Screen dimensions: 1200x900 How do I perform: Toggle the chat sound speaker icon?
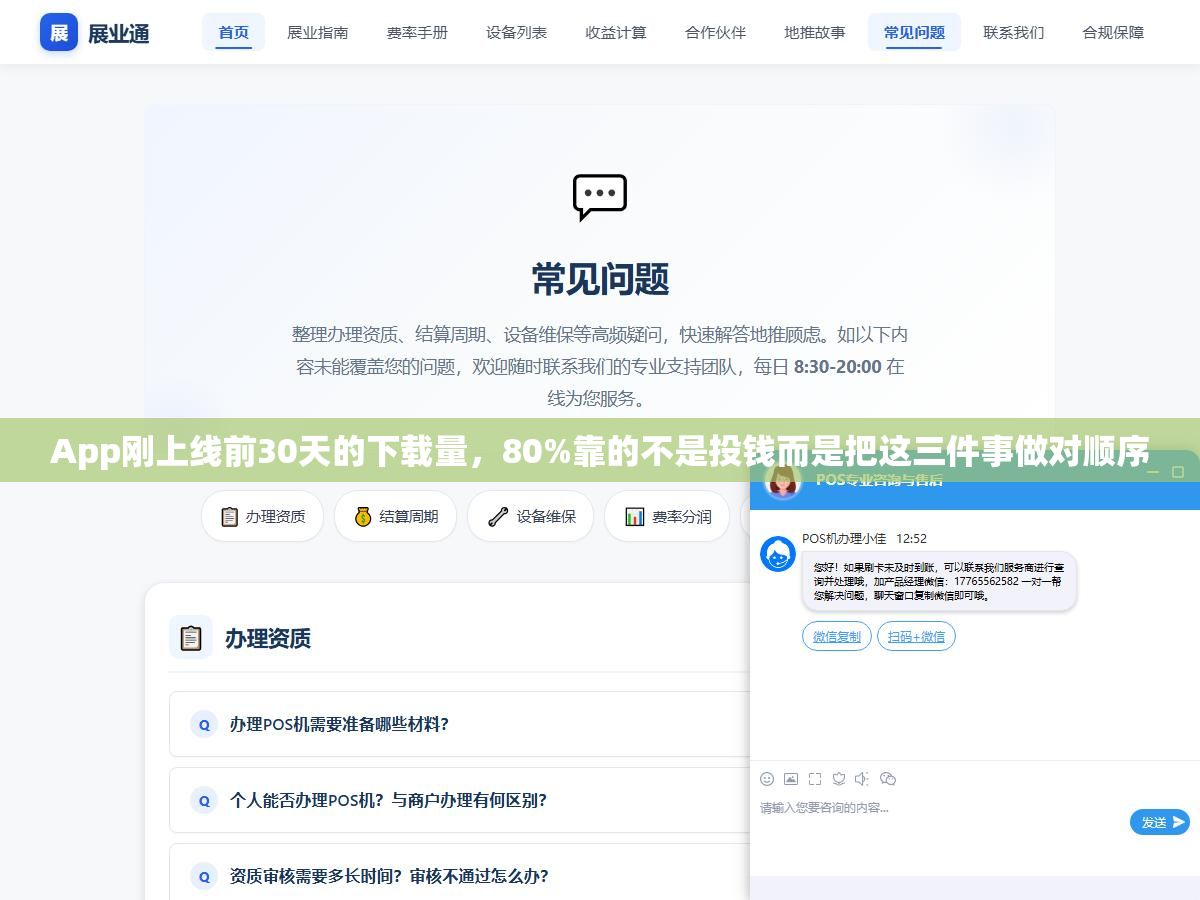tap(863, 779)
